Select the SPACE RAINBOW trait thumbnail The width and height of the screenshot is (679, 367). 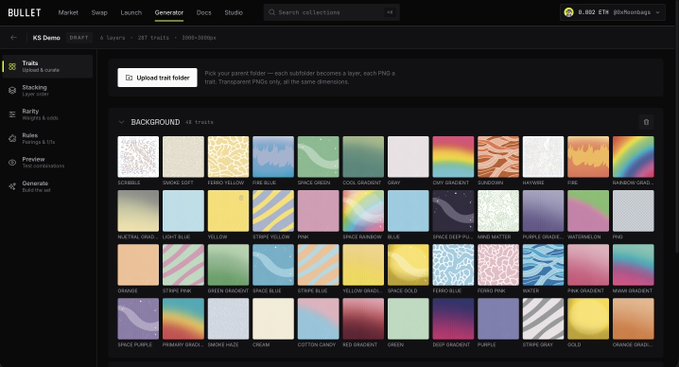pos(363,211)
